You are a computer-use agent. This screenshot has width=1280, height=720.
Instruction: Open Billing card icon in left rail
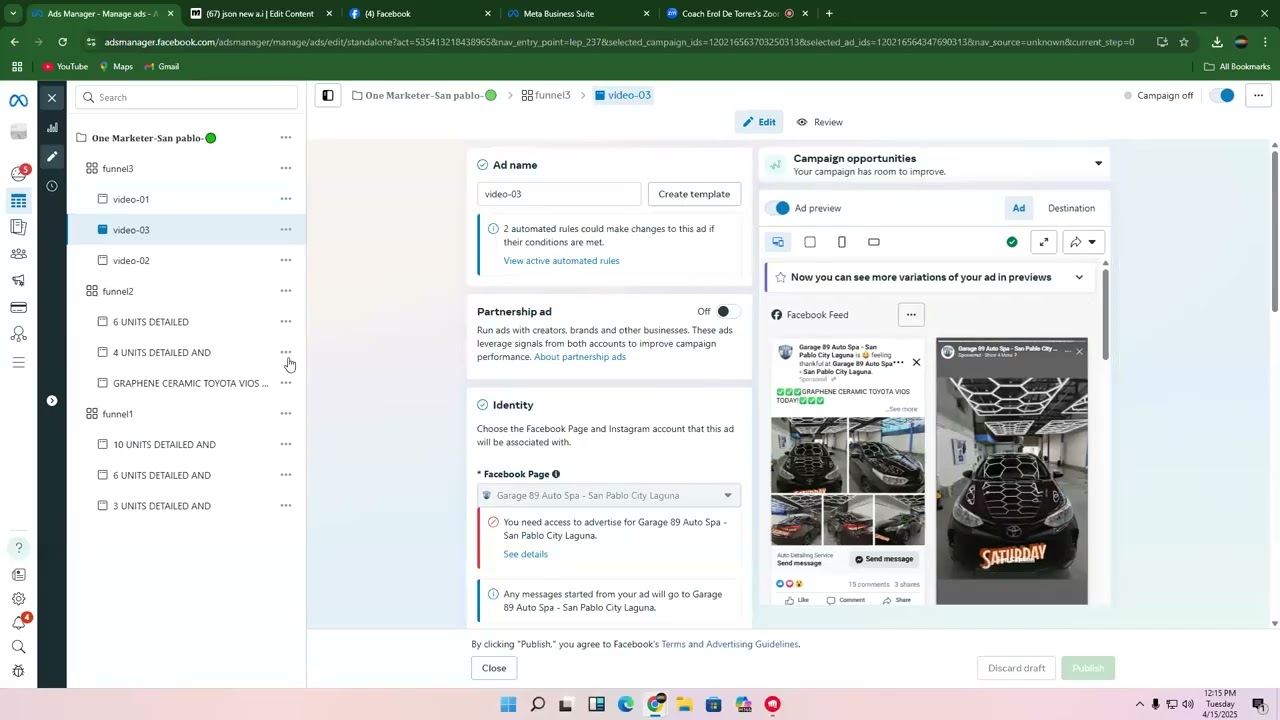pyautogui.click(x=18, y=307)
